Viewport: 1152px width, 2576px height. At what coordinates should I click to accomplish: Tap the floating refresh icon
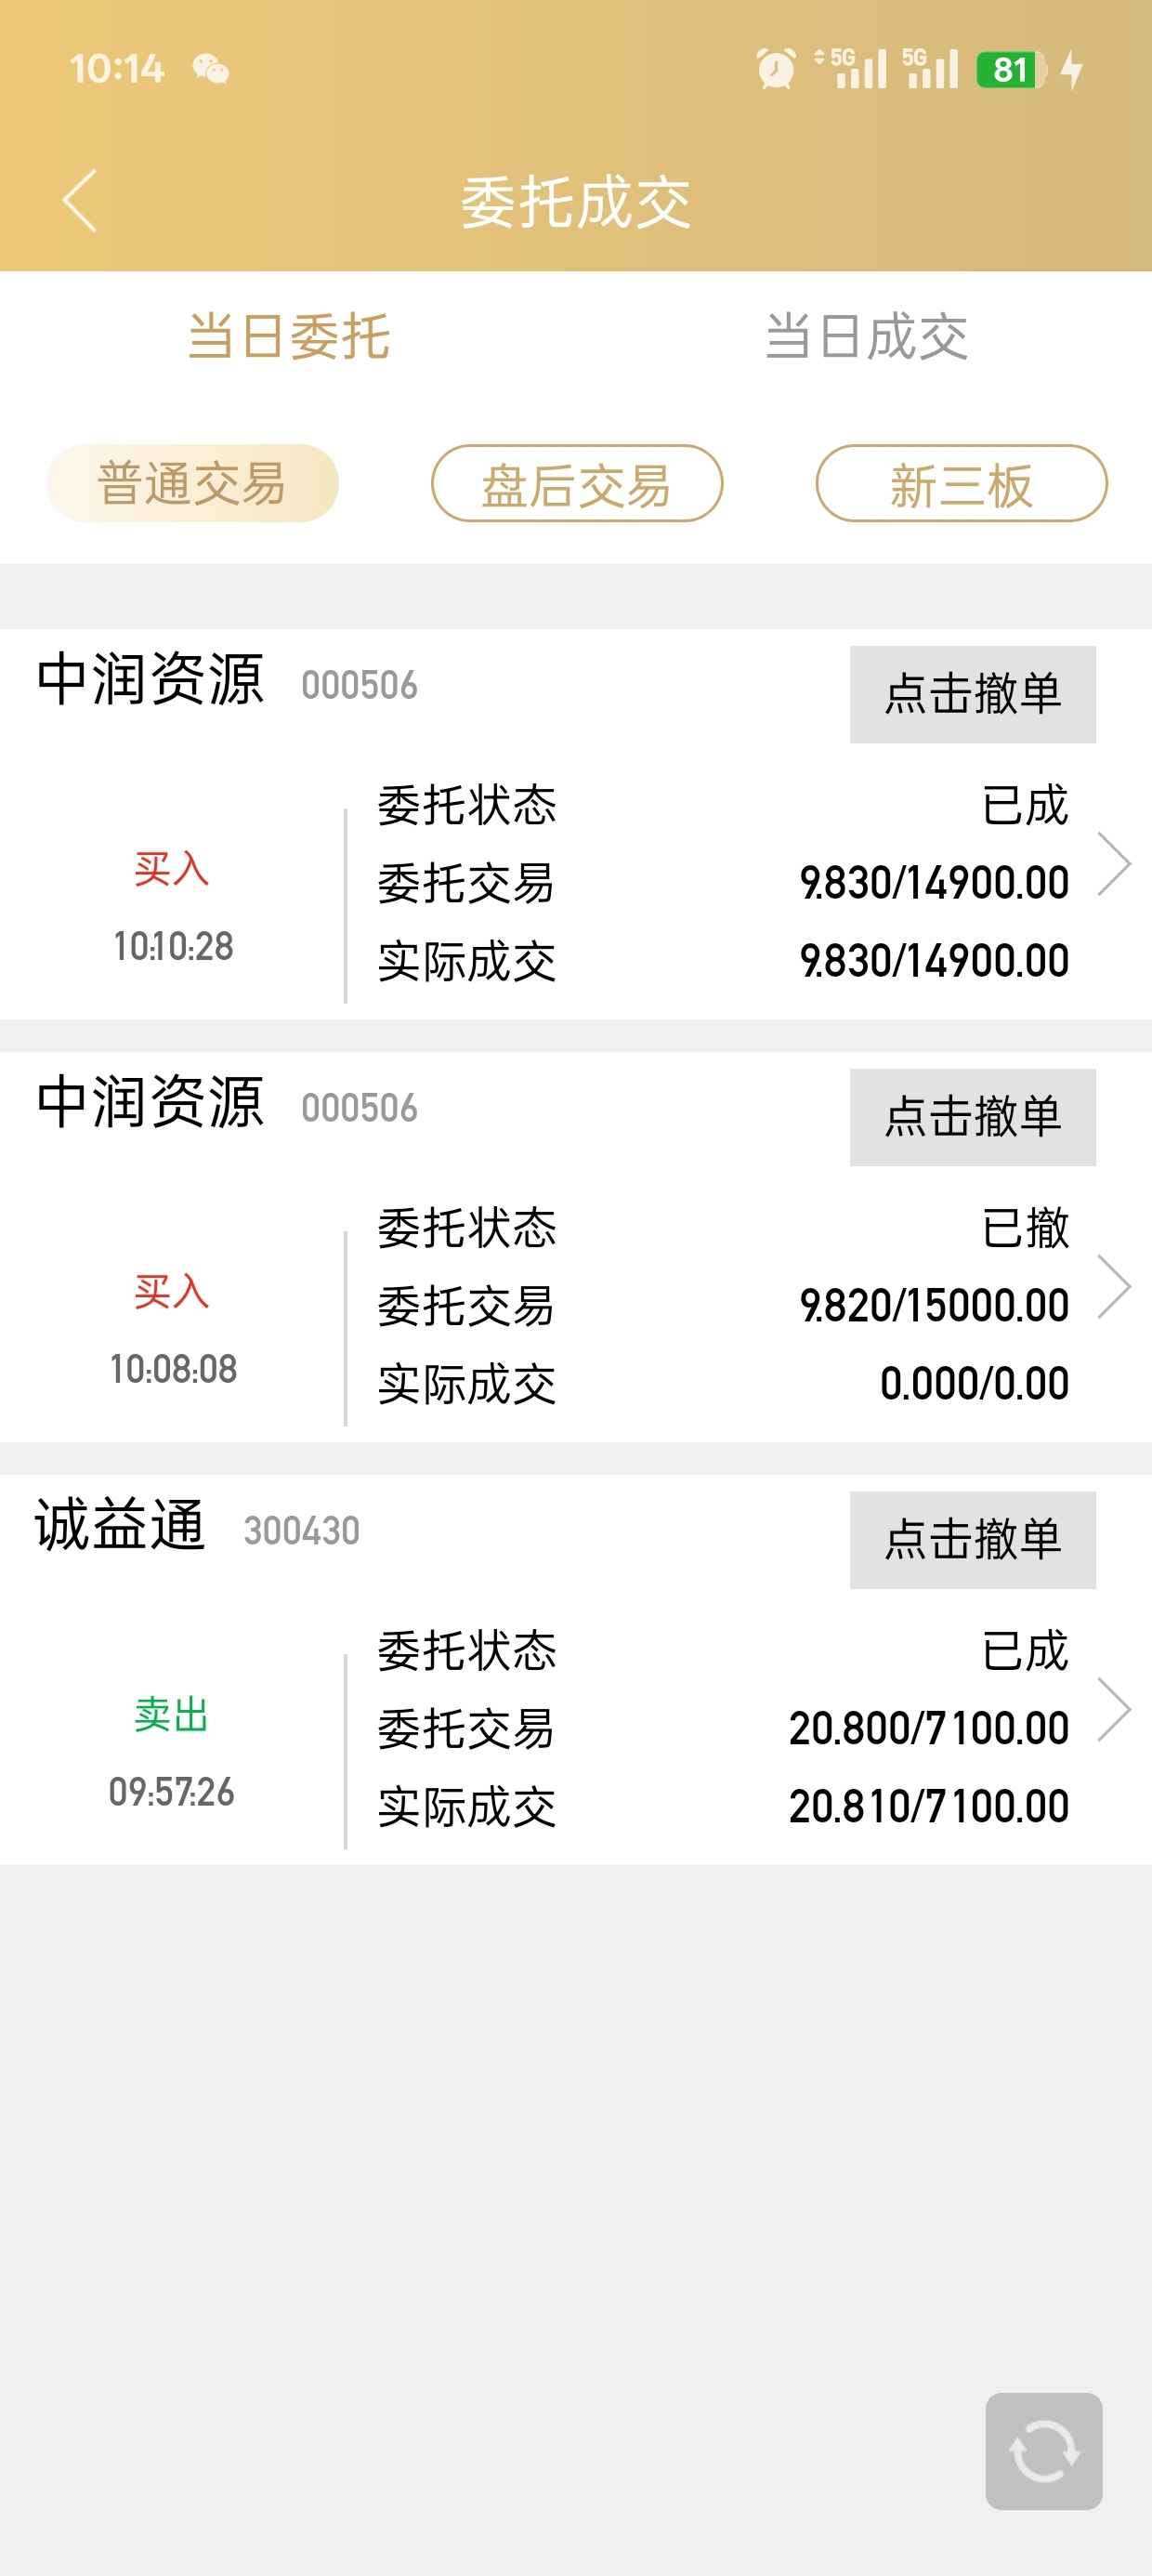click(x=1043, y=2451)
